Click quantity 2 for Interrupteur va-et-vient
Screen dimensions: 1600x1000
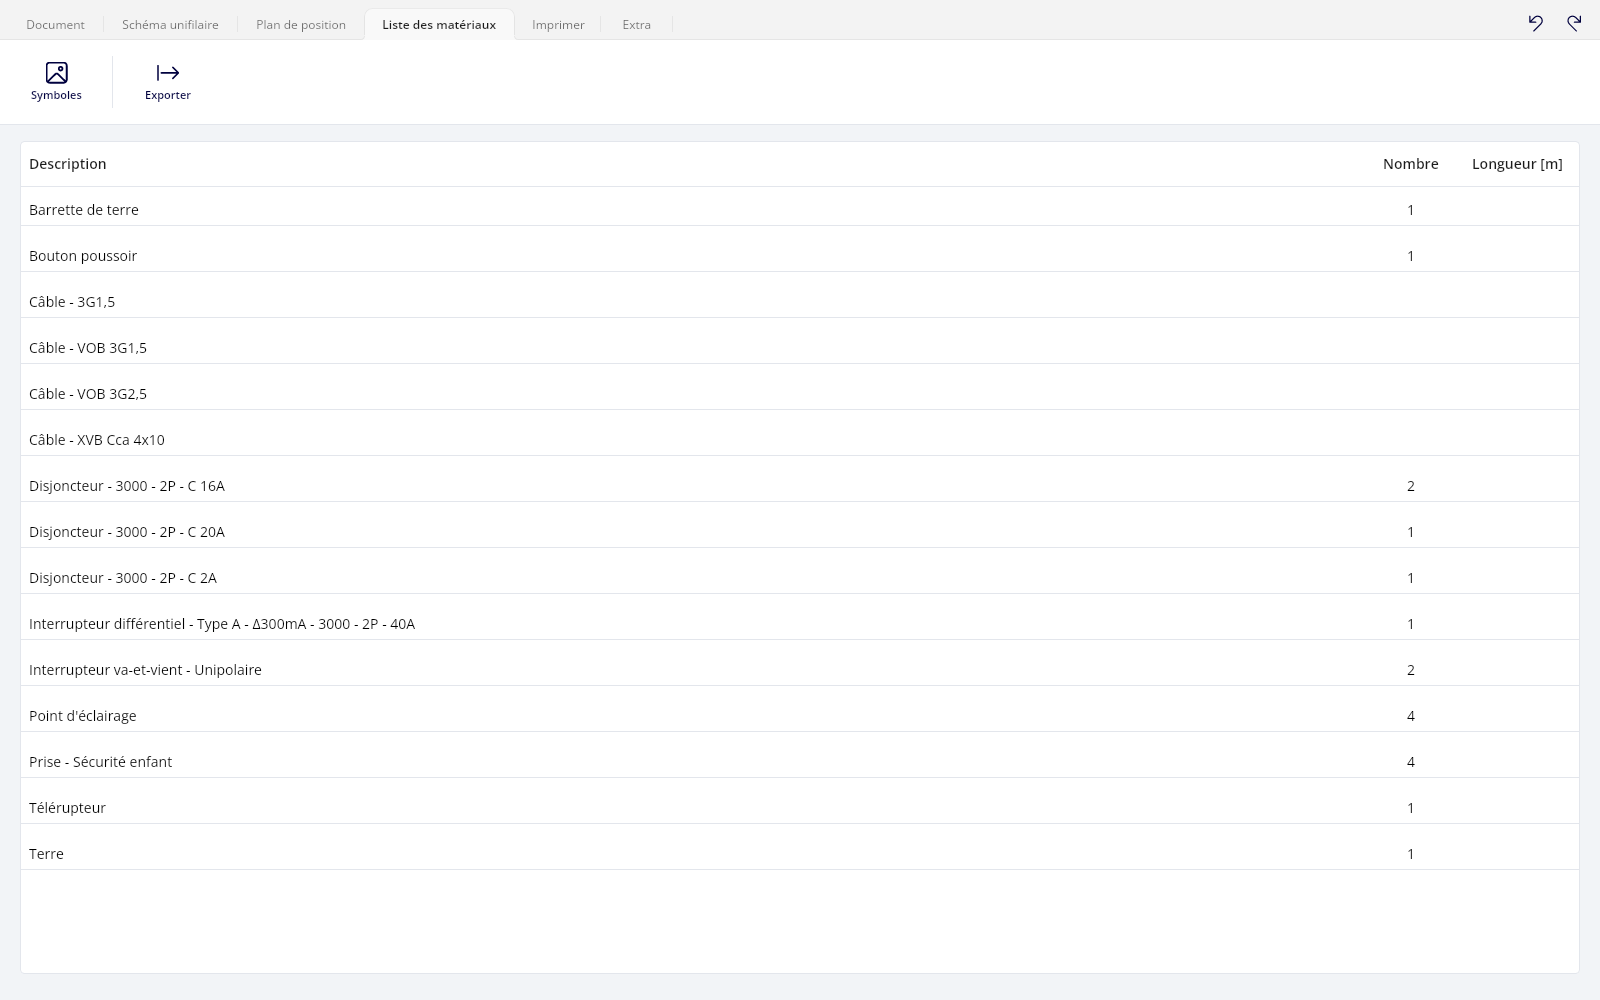tap(1411, 670)
